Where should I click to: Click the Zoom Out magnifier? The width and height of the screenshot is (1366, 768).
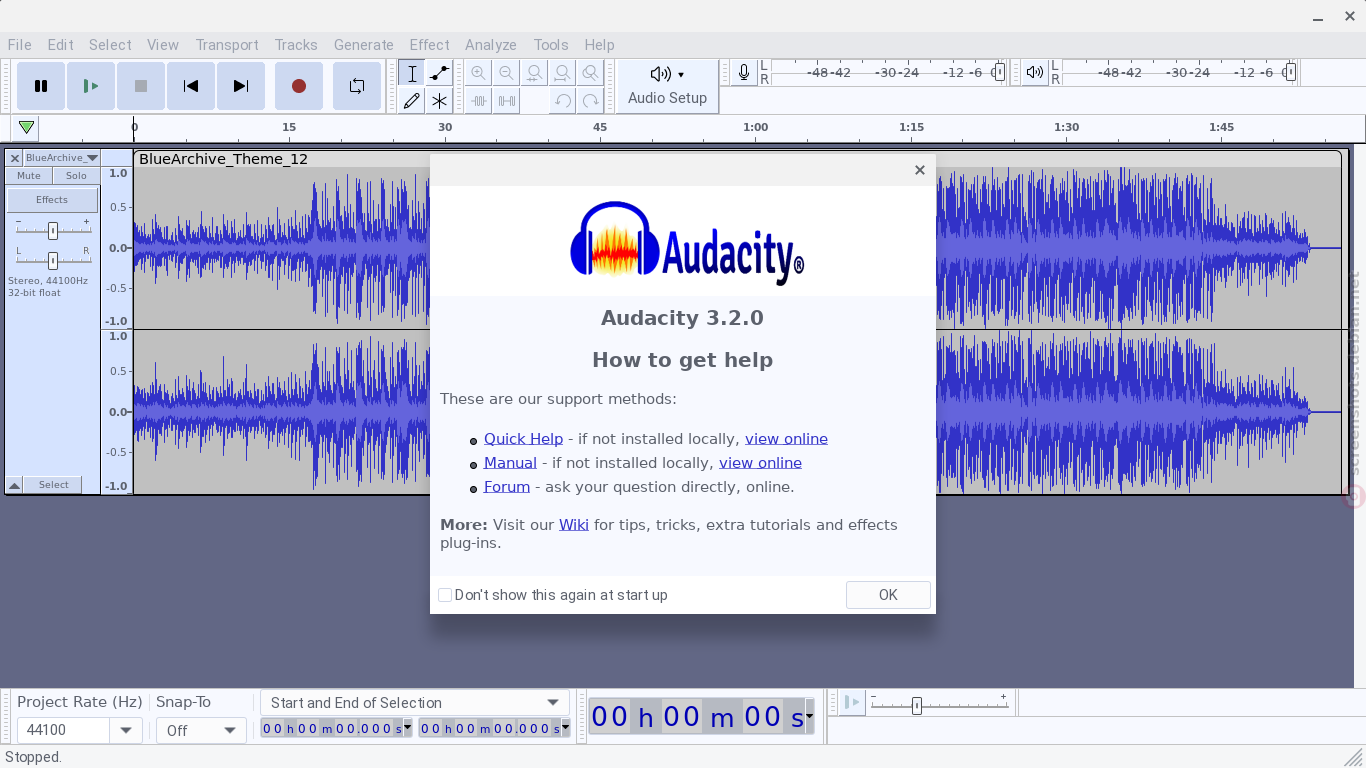[507, 73]
